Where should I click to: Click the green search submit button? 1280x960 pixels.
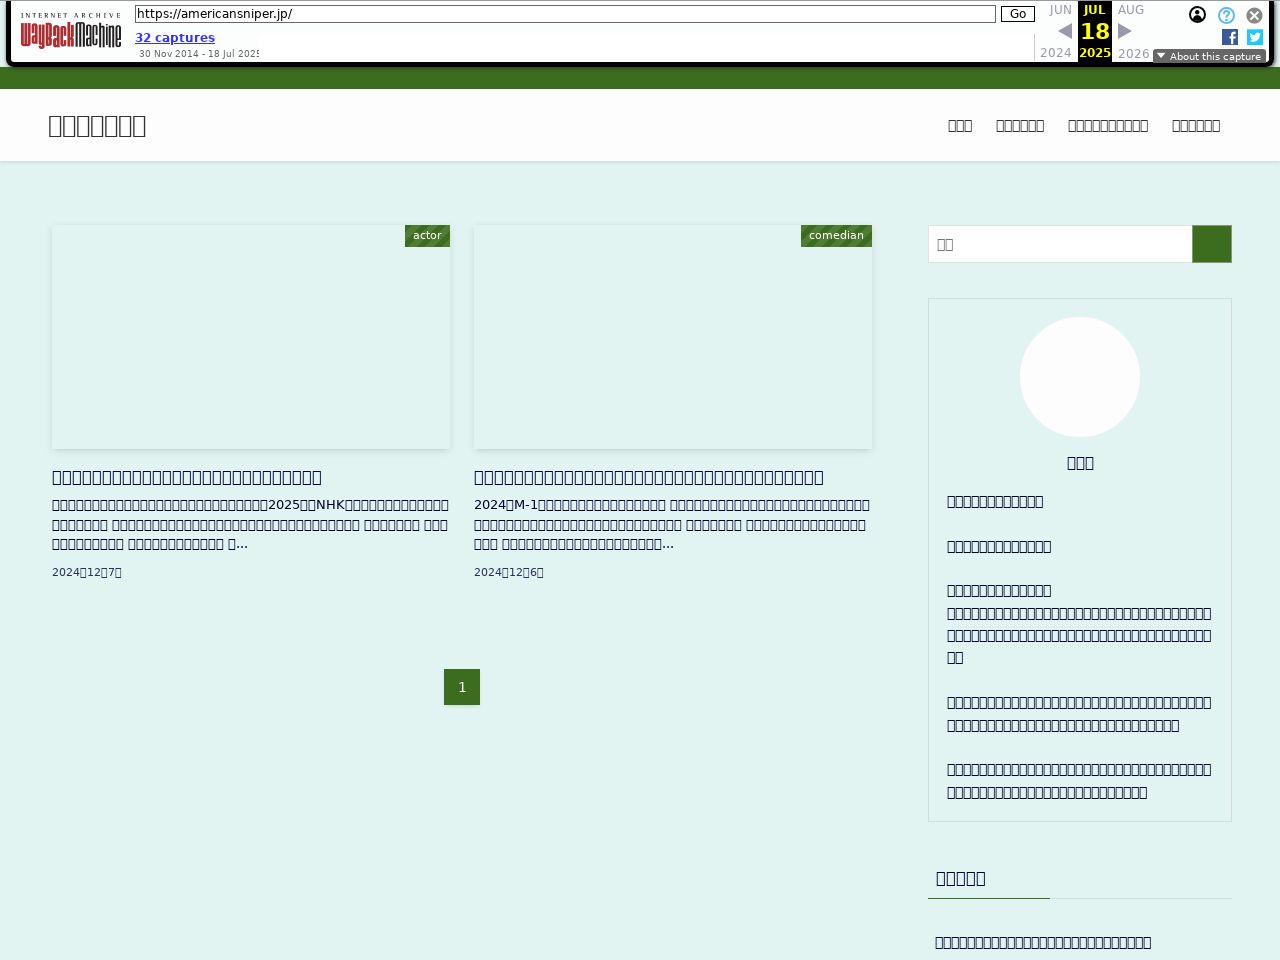[x=1211, y=244]
